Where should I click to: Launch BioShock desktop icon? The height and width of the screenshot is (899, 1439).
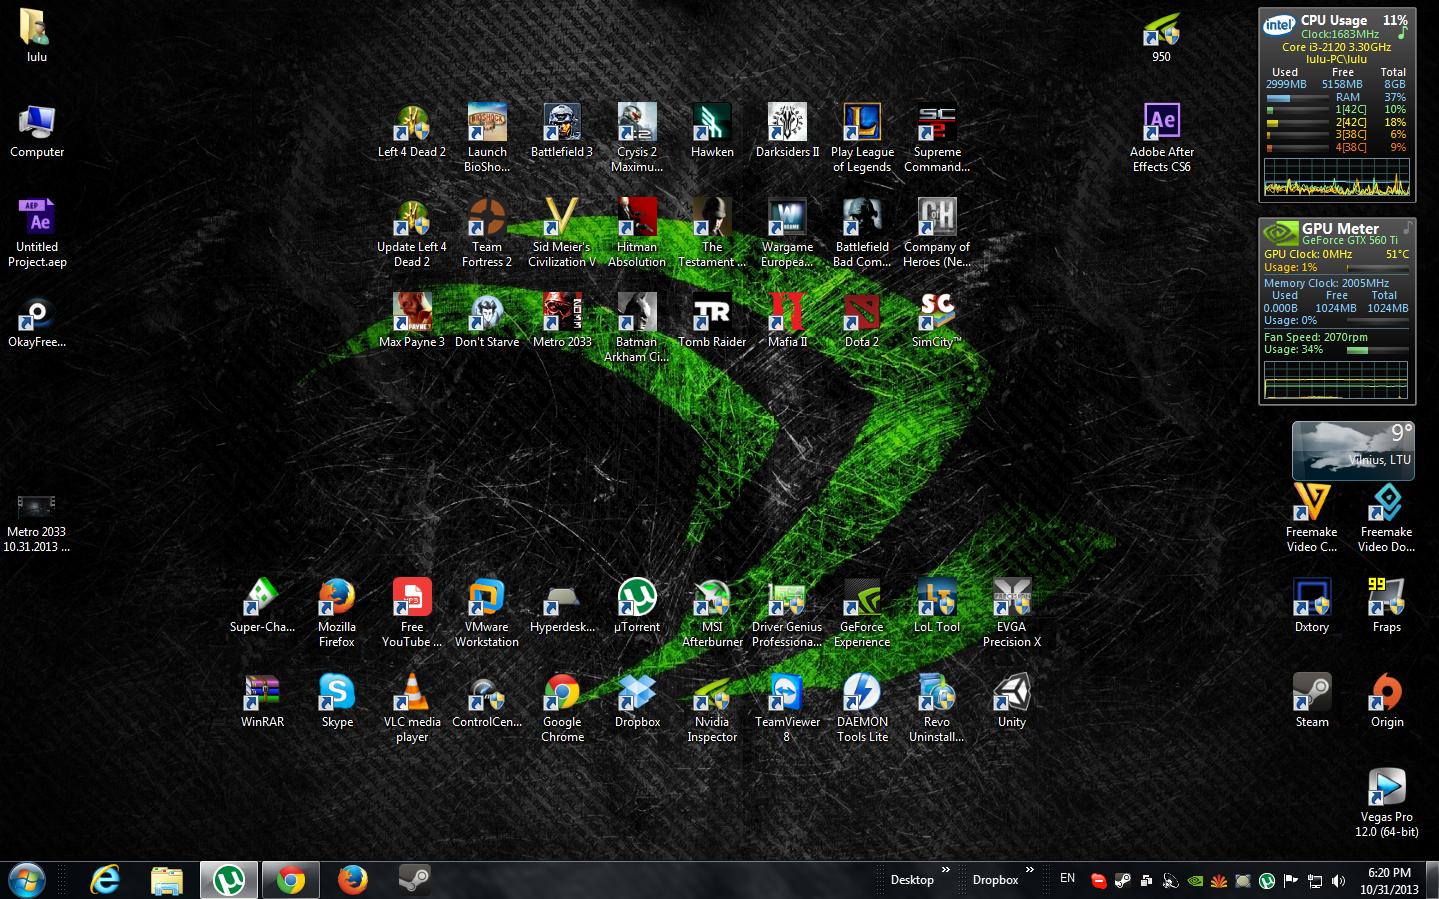click(487, 138)
